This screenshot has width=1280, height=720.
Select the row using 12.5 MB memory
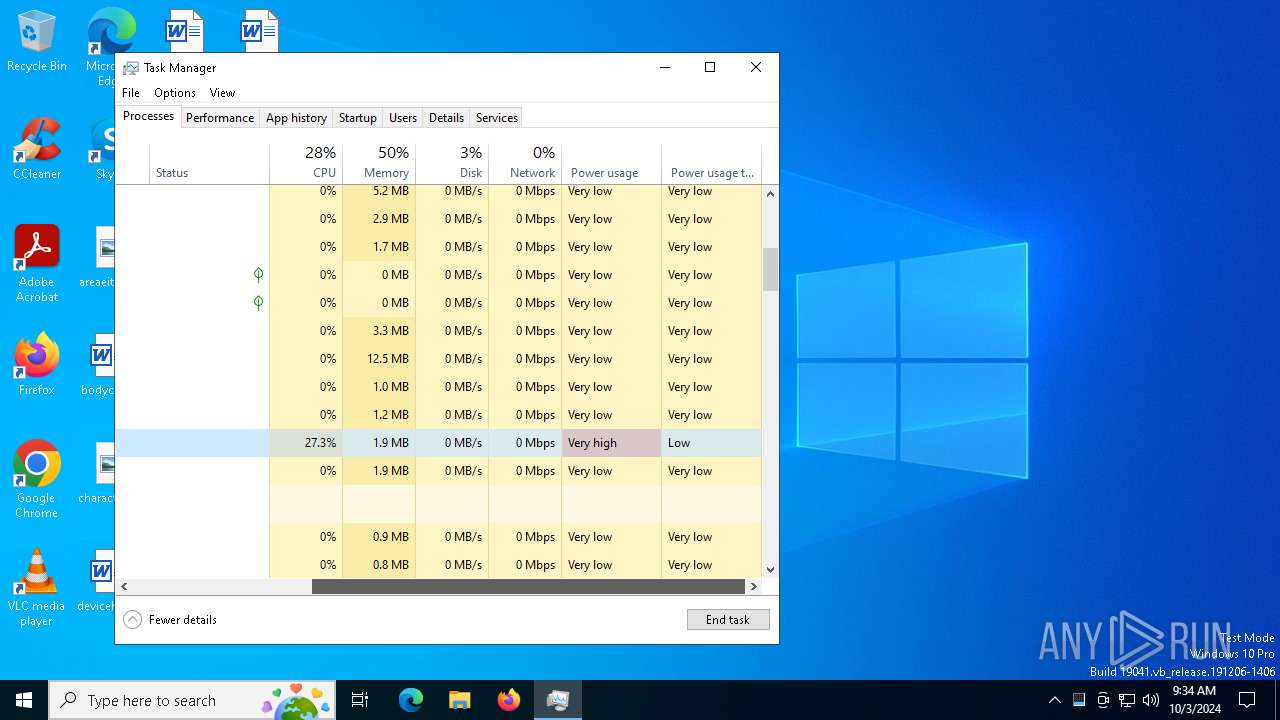click(x=439, y=359)
